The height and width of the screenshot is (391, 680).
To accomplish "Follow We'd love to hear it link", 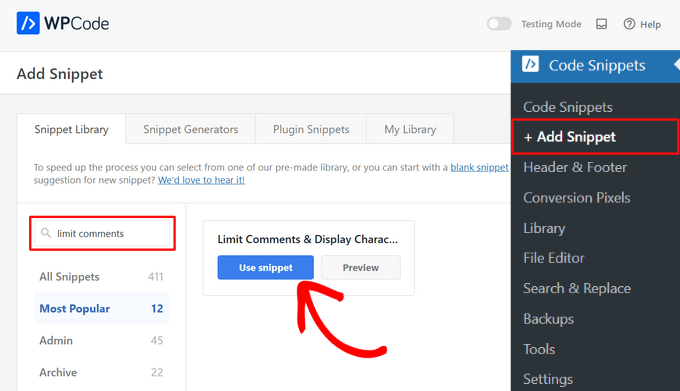I will tap(201, 180).
